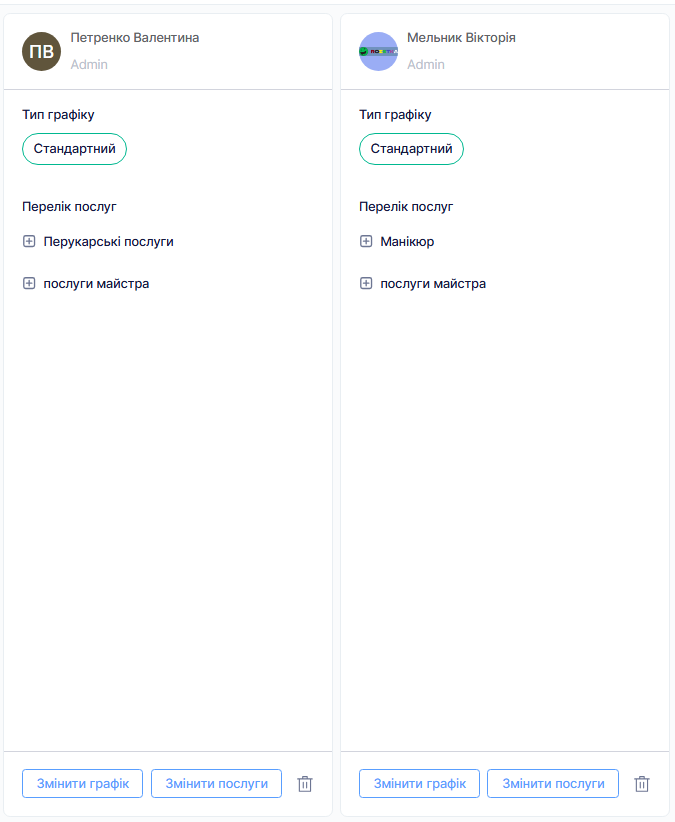This screenshot has width=675, height=822.
Task: Expand the Перукарські послуги plus icon
Action: coord(29,241)
